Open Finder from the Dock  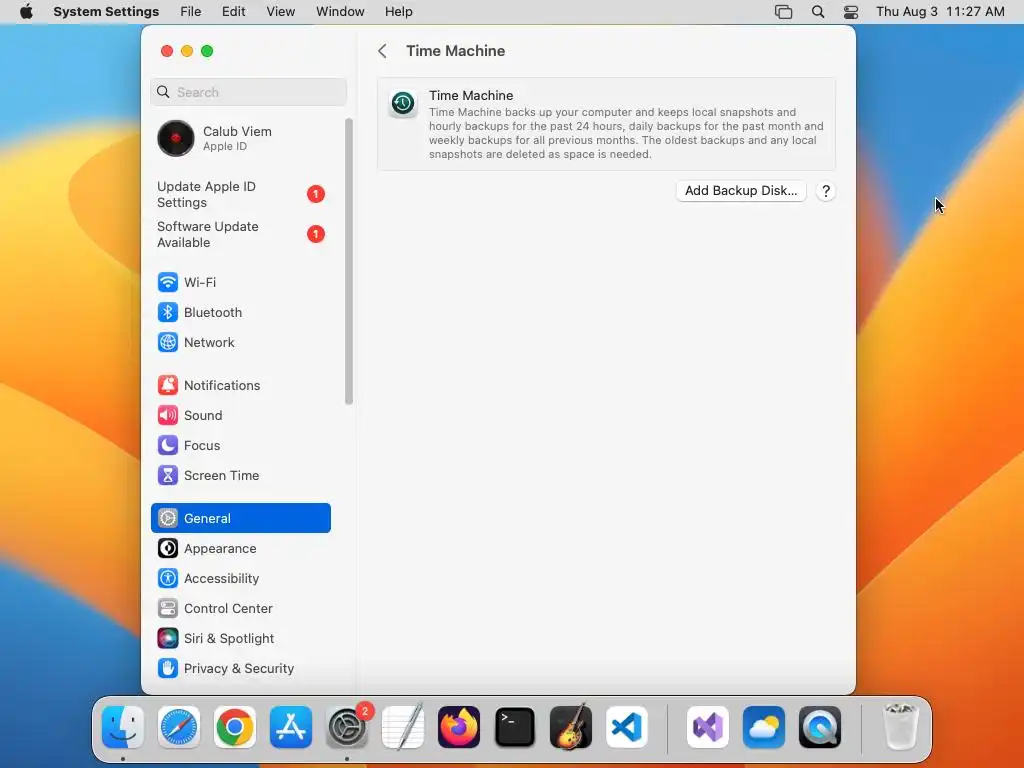(x=123, y=727)
